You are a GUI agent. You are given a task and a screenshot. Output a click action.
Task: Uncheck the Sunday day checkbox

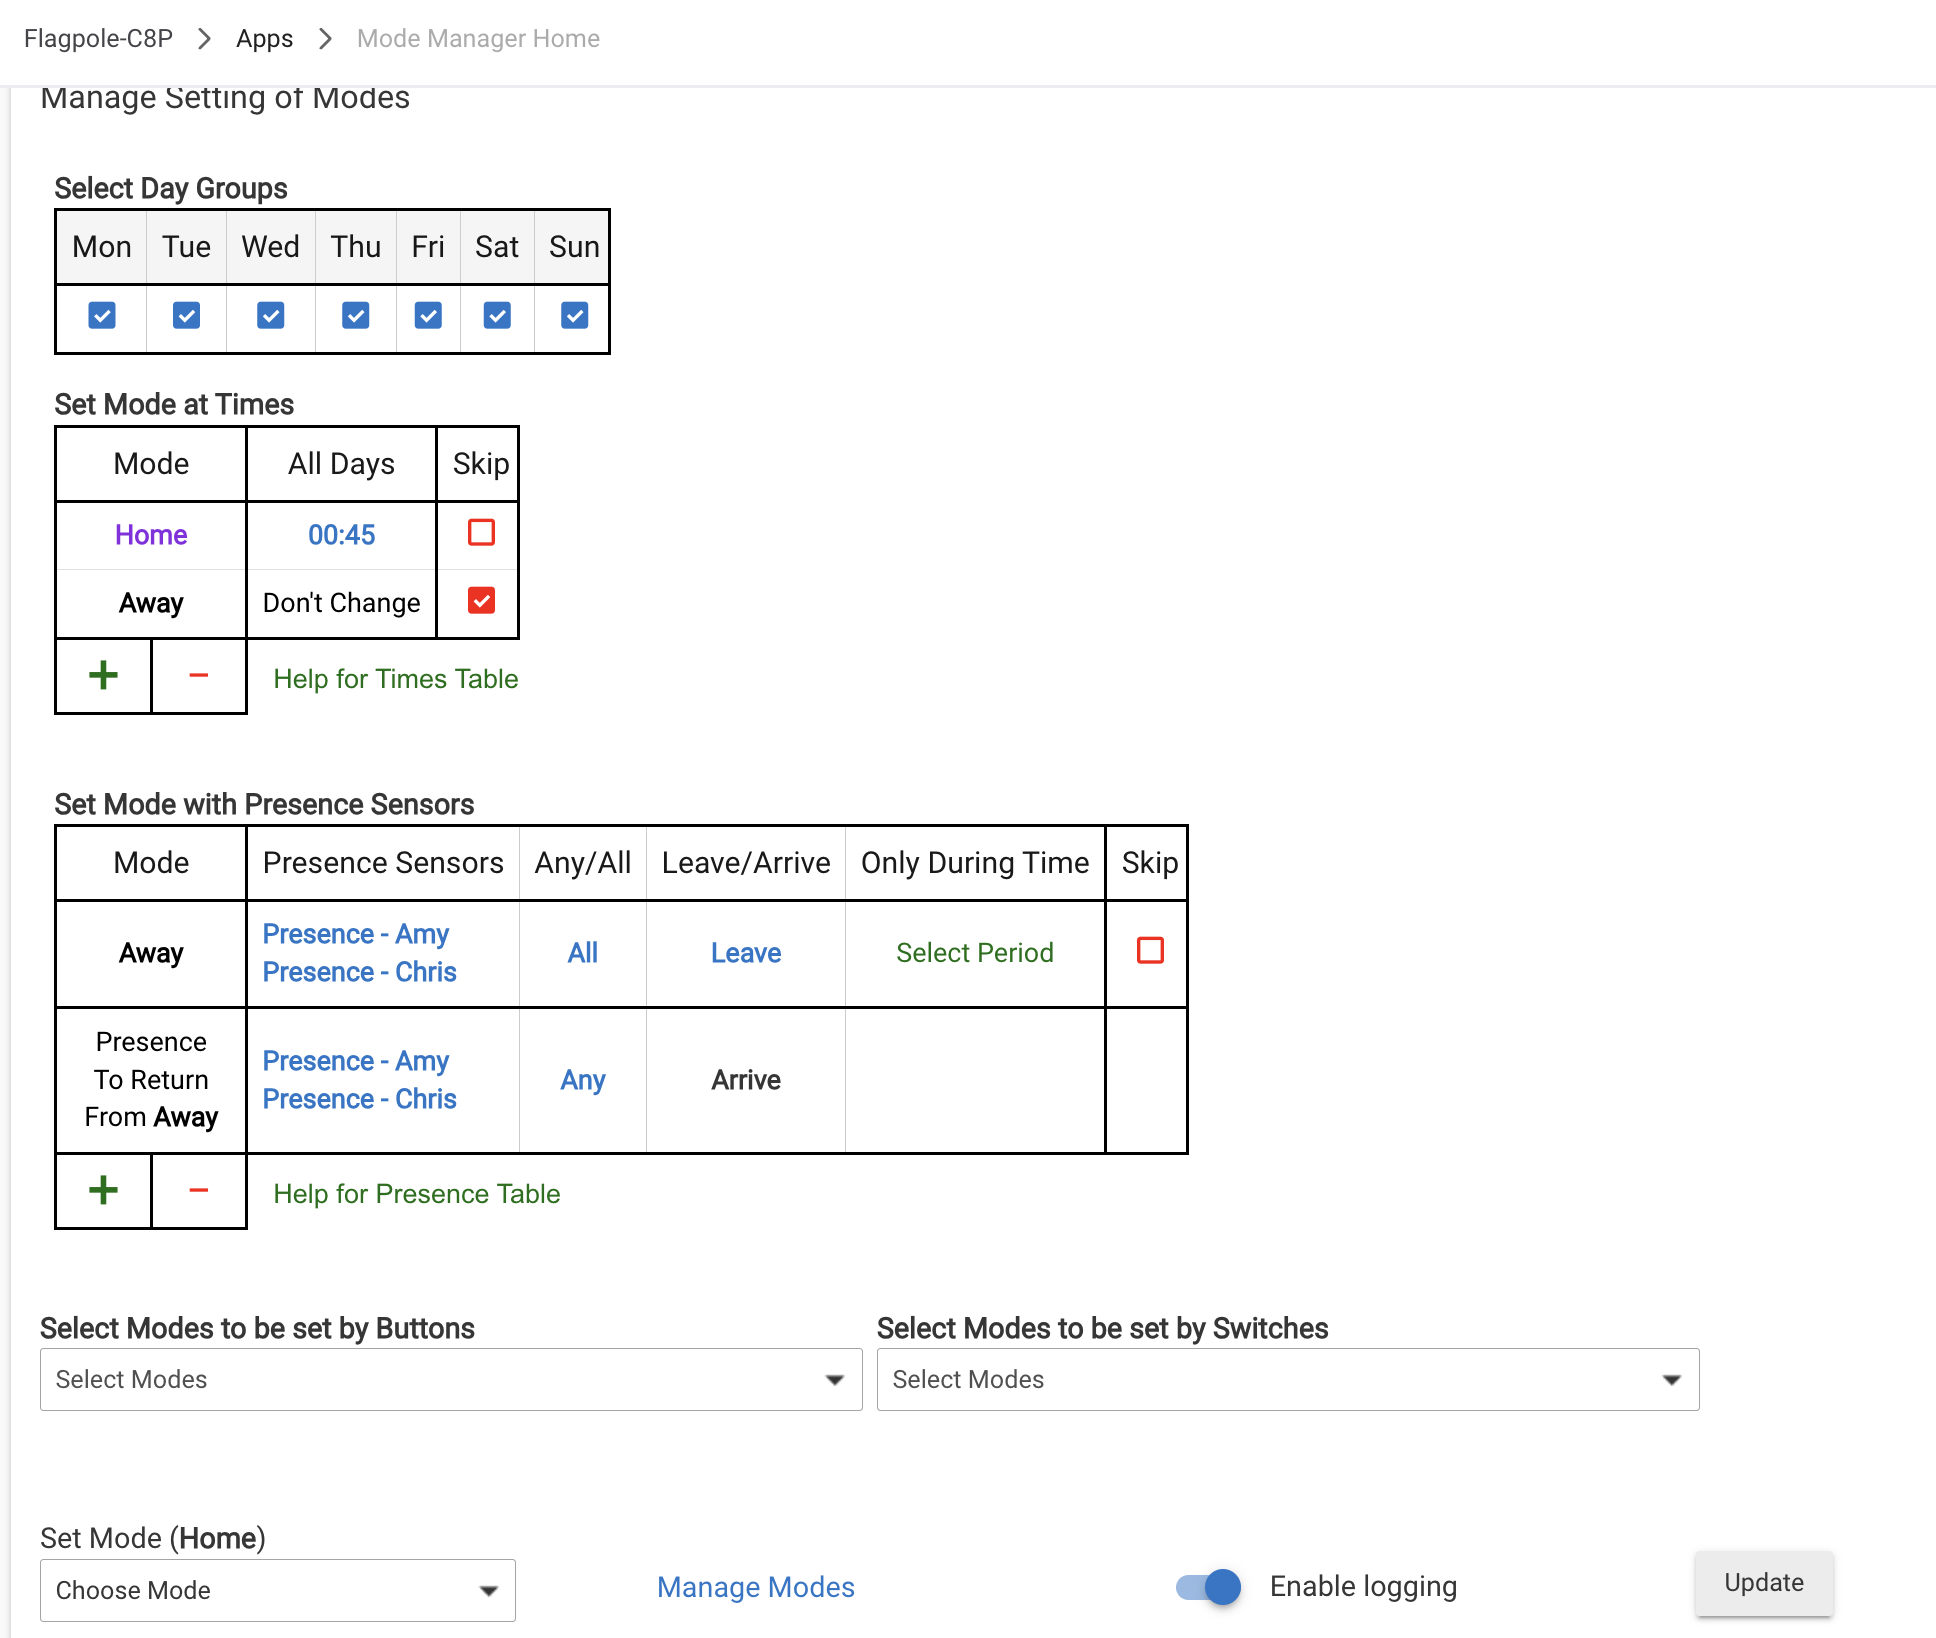[574, 316]
